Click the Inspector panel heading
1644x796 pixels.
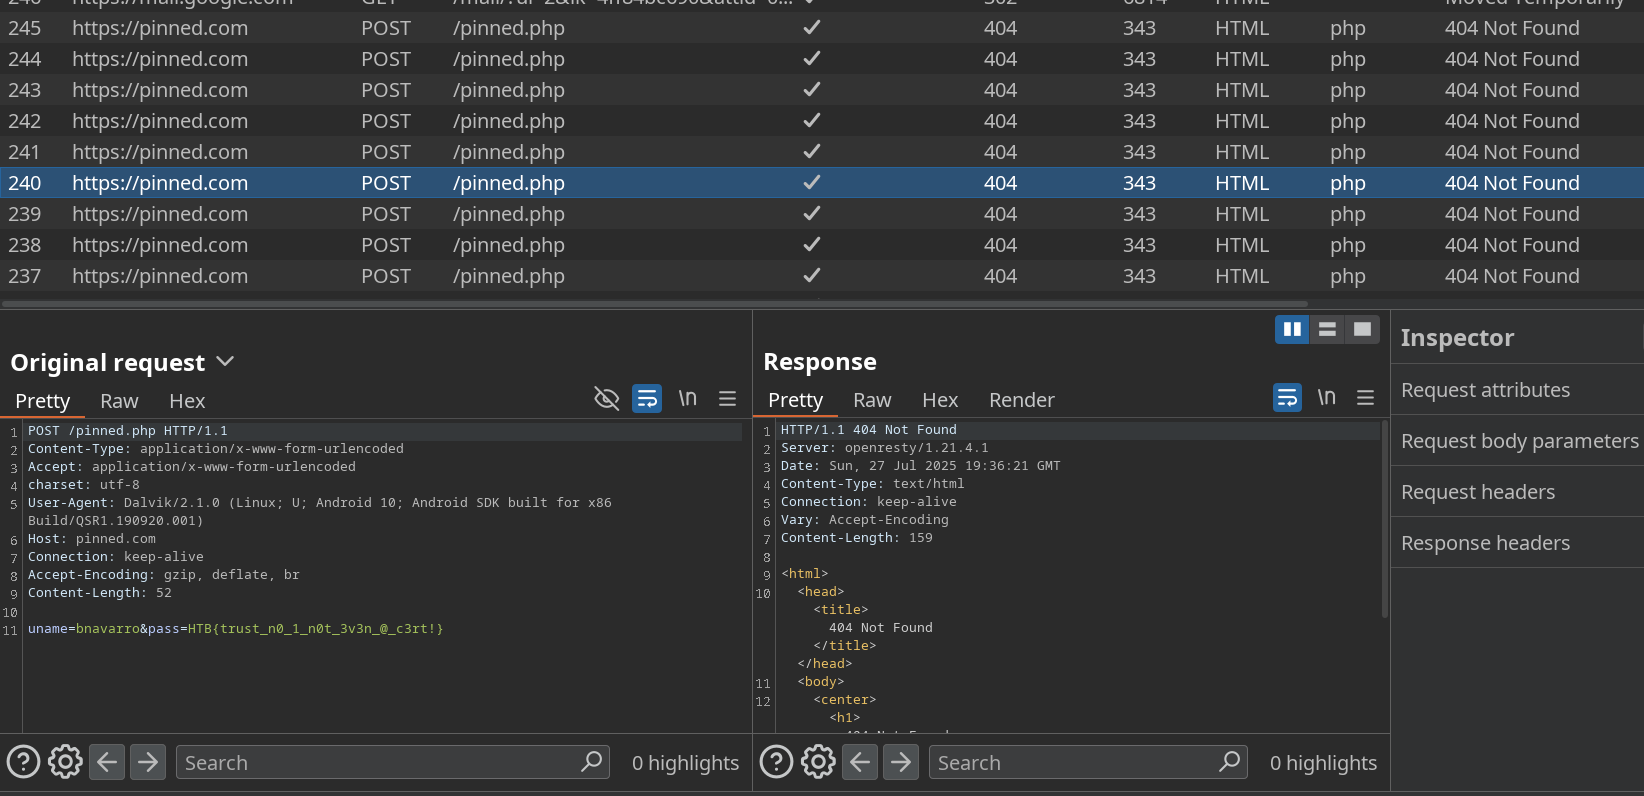1457,338
